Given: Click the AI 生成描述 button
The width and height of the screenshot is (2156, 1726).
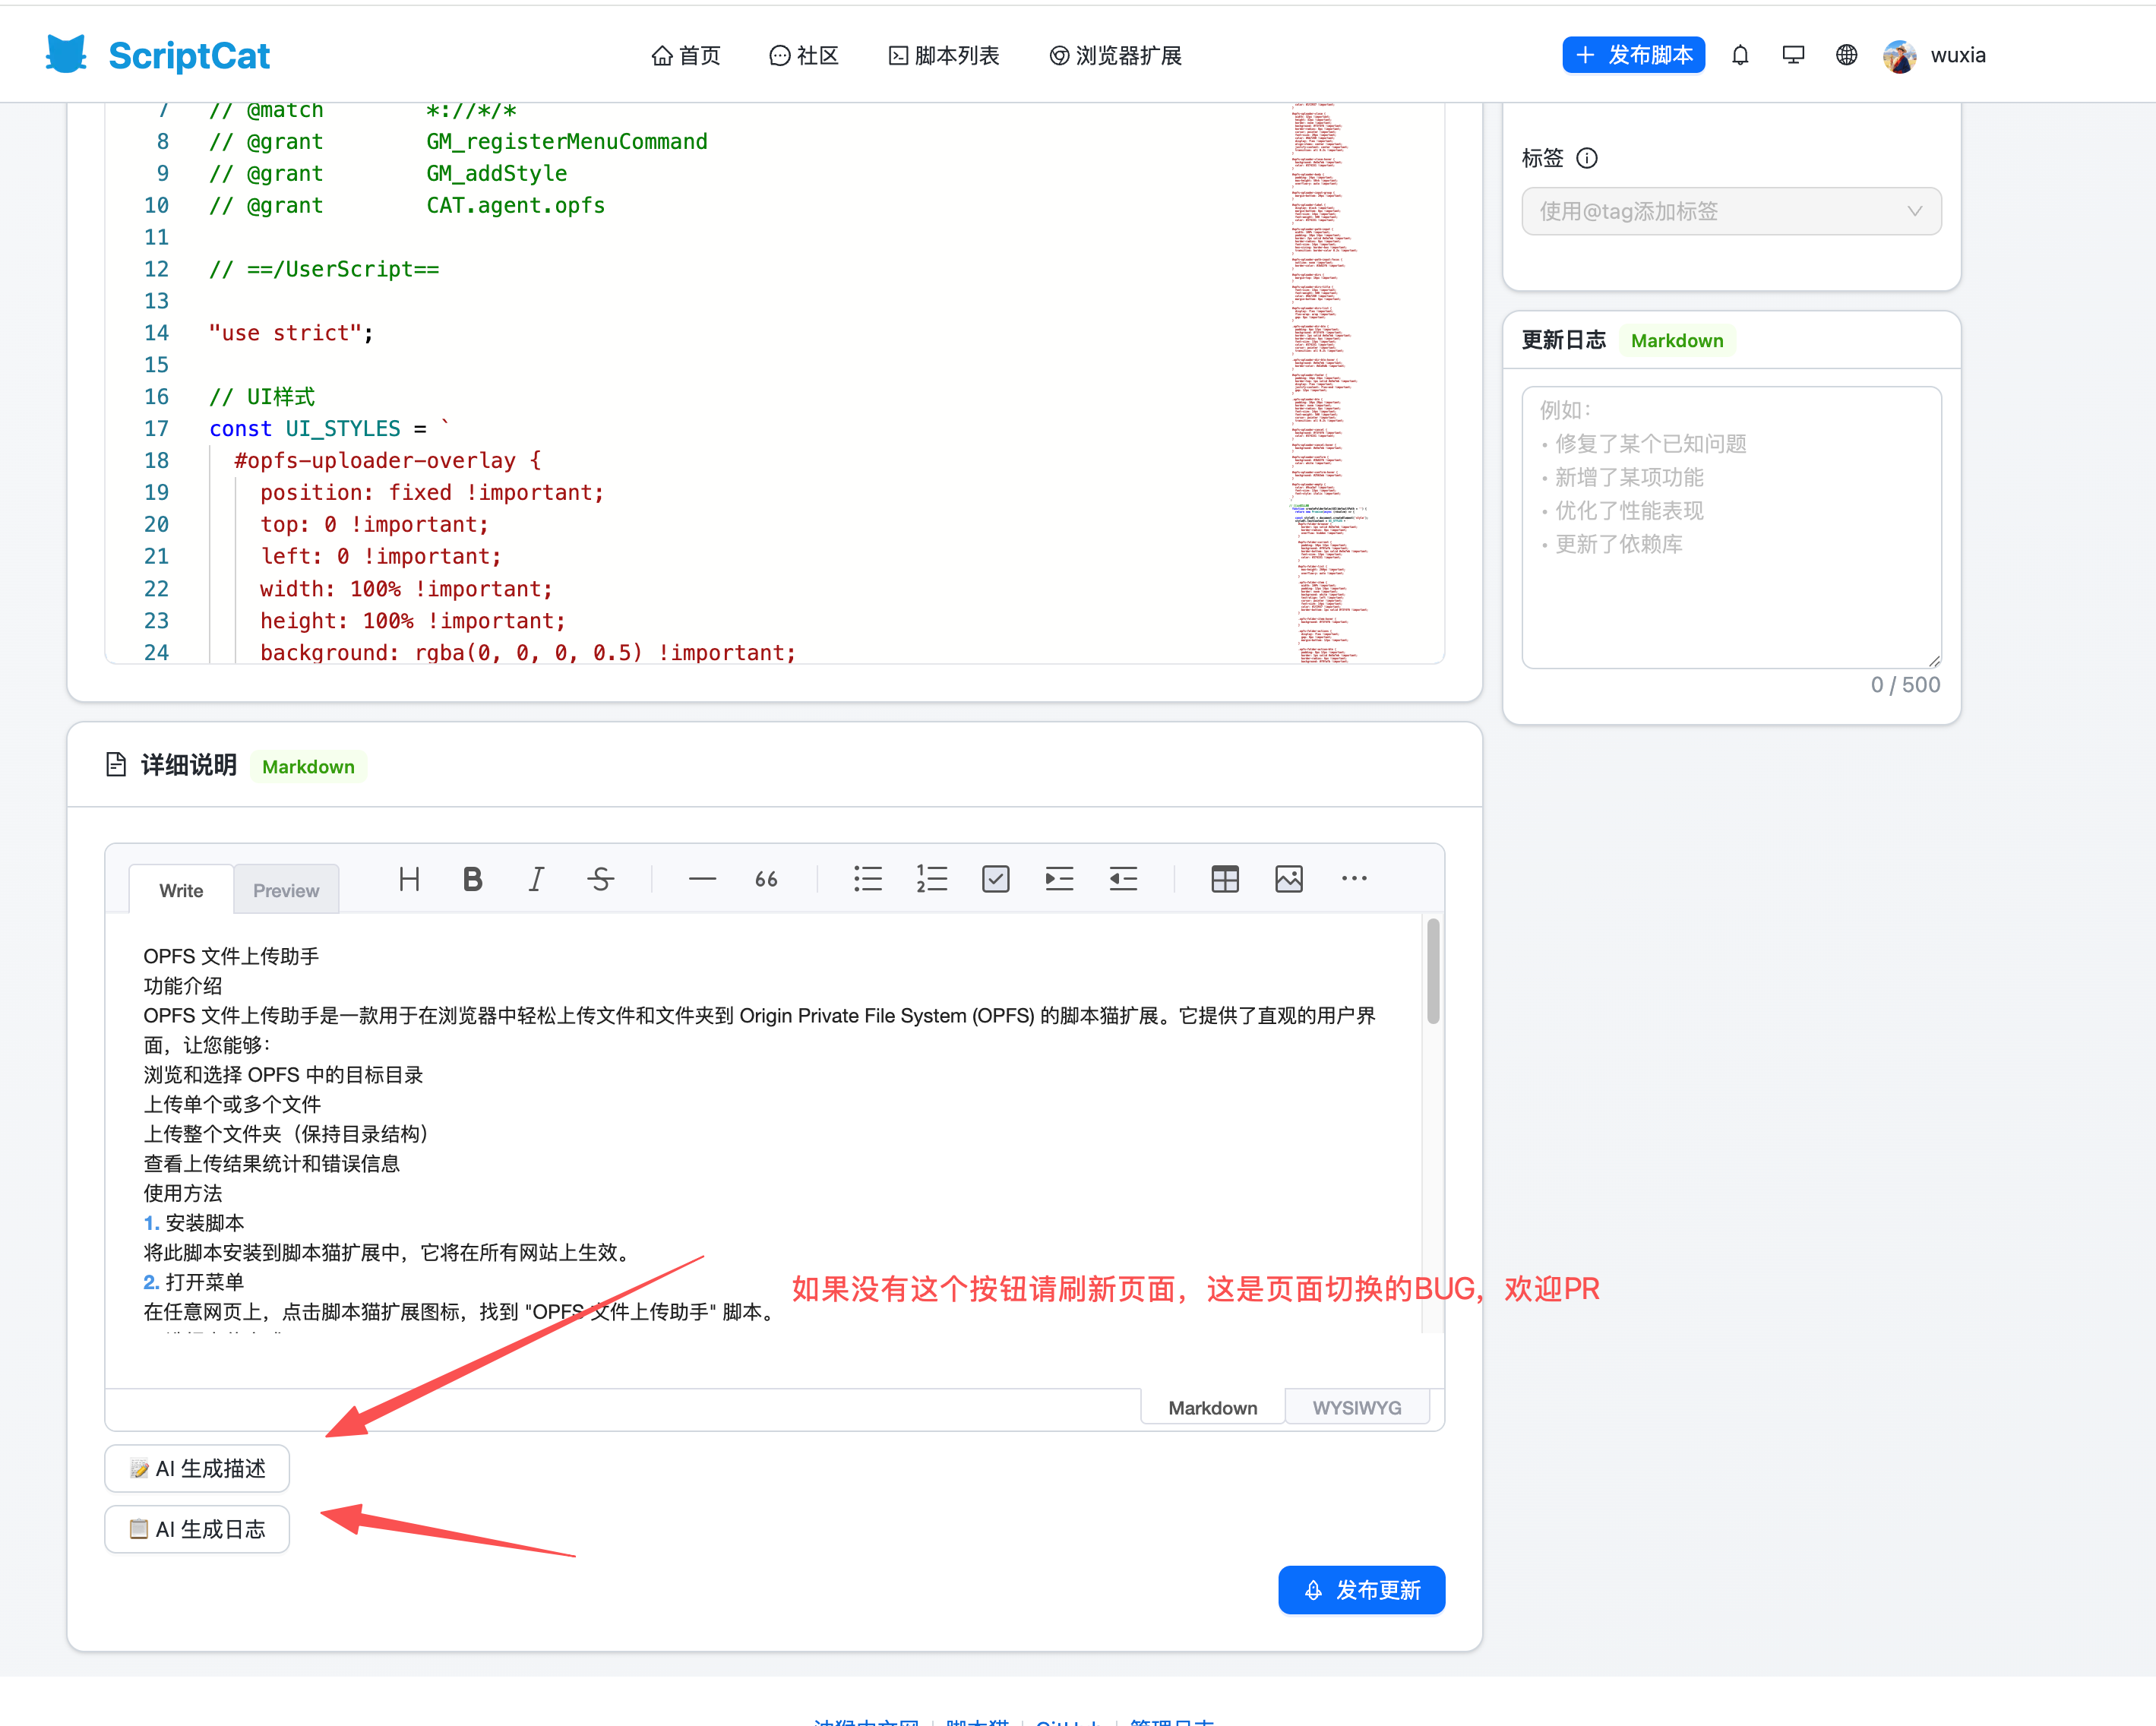Looking at the screenshot, I should 197,1468.
